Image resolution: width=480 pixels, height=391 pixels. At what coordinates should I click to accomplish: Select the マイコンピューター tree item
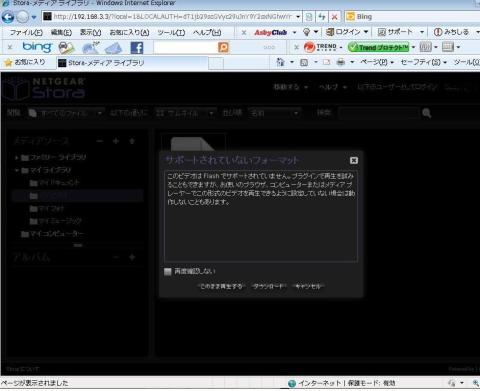pyautogui.click(x=52, y=234)
